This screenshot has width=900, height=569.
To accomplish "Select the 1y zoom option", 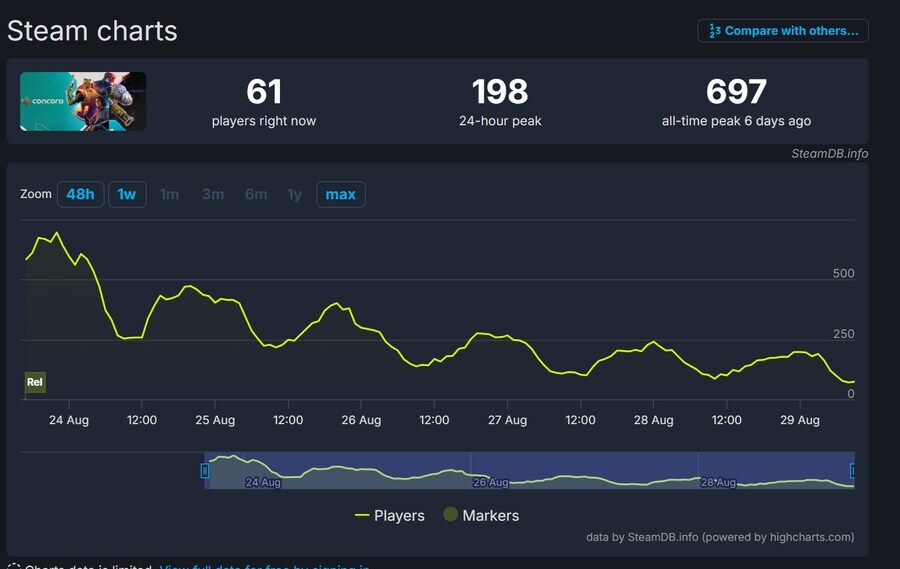I will pos(294,195).
